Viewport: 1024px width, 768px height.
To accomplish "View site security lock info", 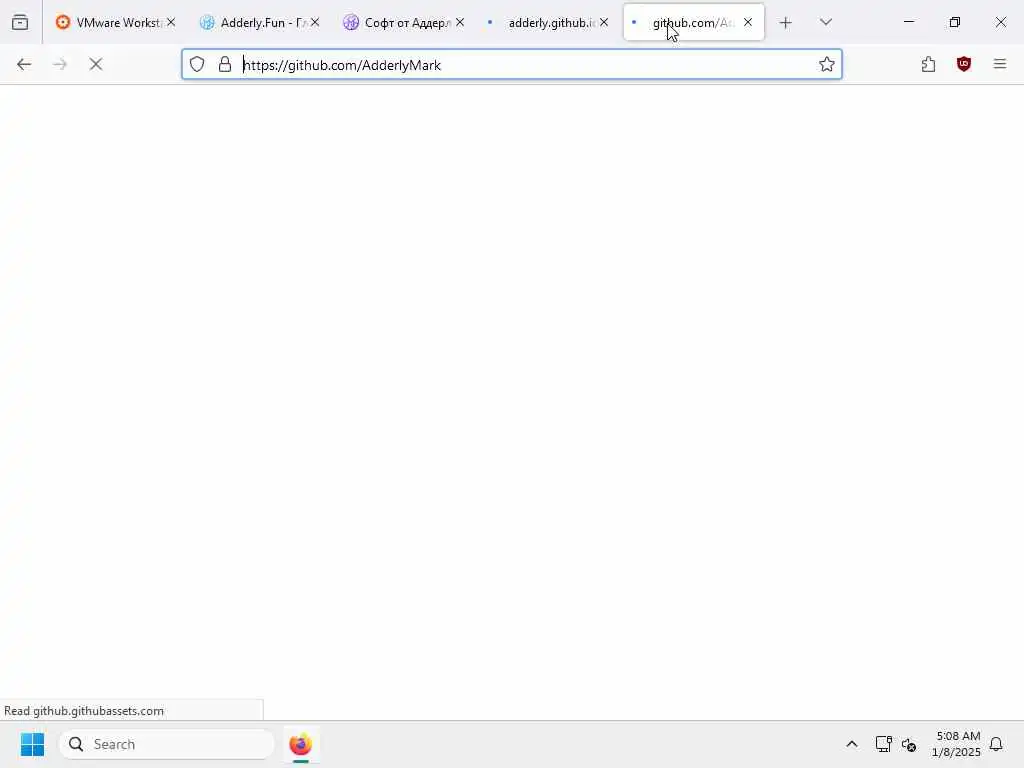I will point(225,64).
